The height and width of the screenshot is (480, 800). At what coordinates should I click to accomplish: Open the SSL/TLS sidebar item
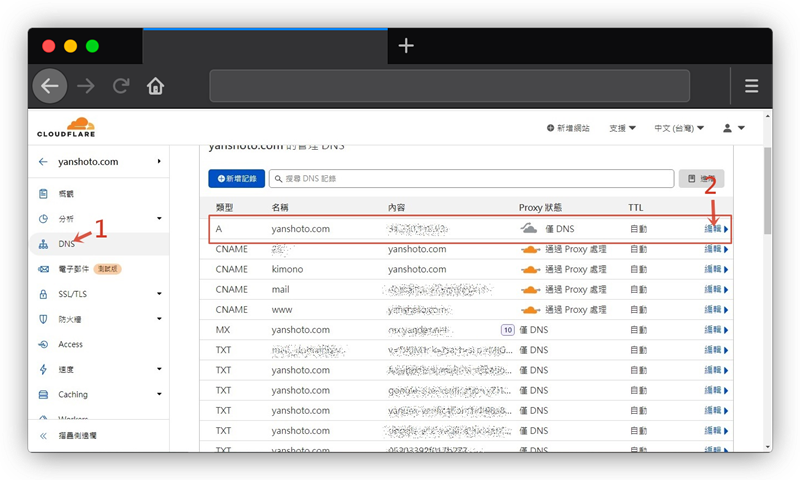pyautogui.click(x=72, y=294)
